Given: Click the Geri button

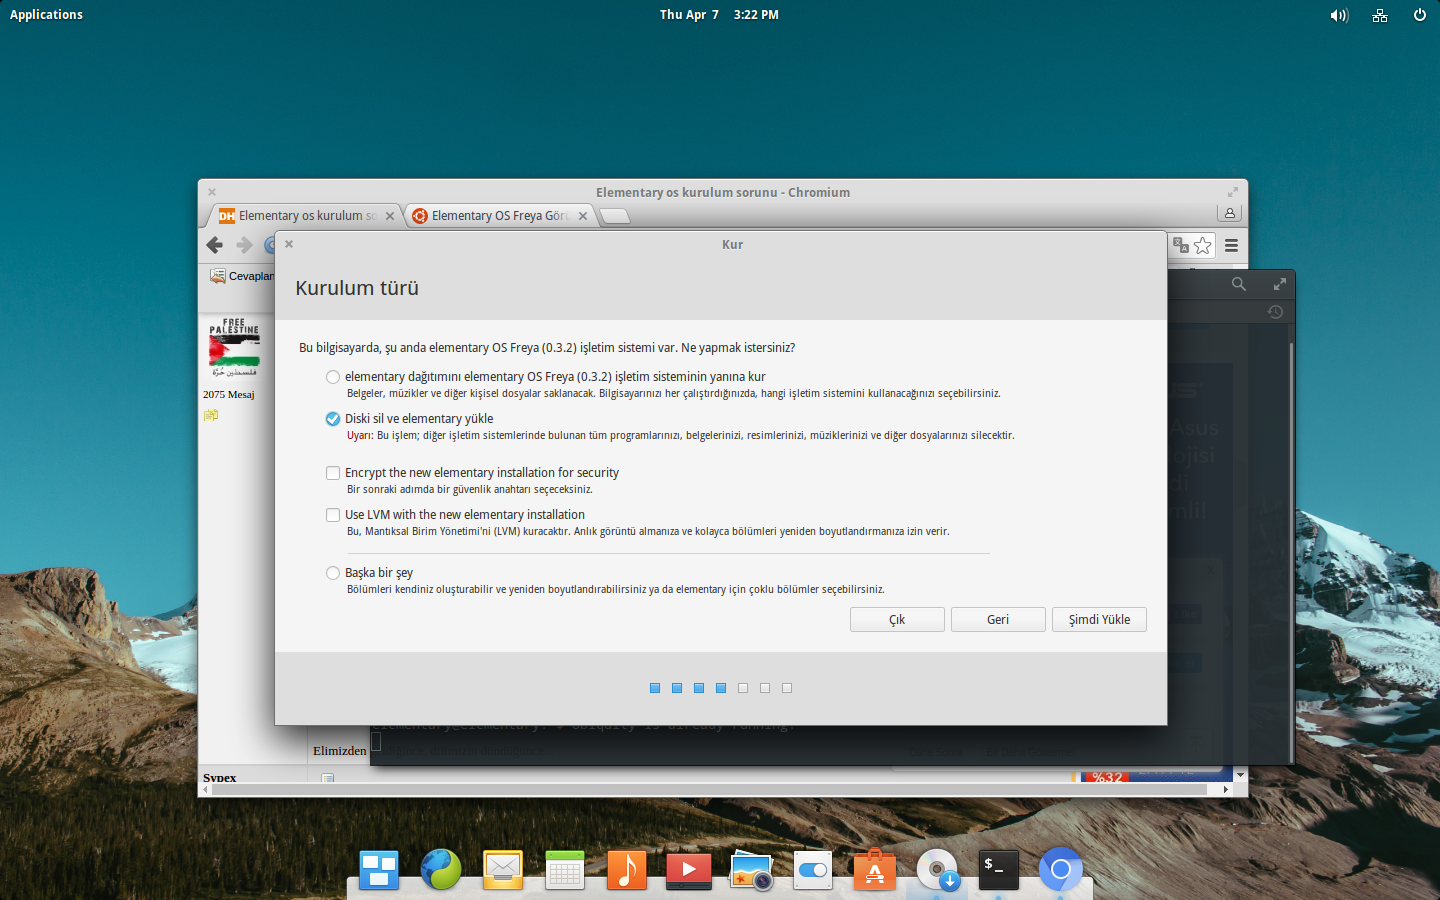Looking at the screenshot, I should (x=998, y=620).
